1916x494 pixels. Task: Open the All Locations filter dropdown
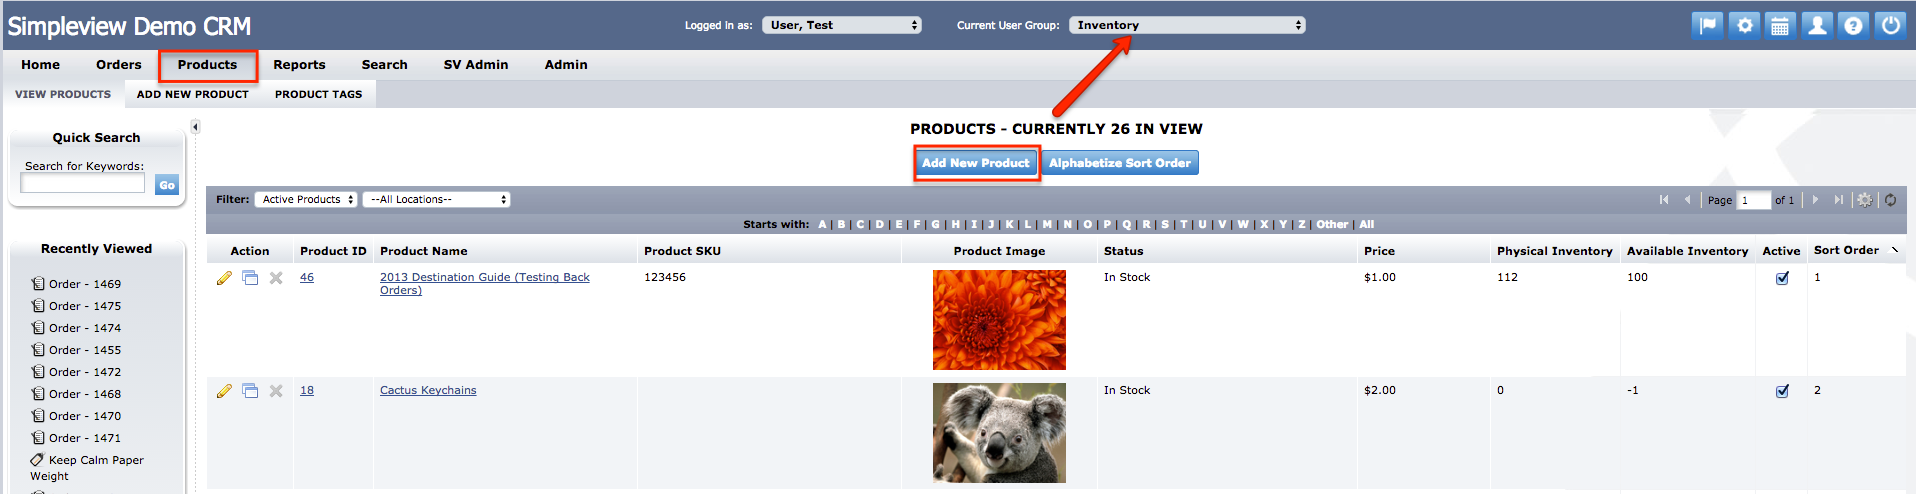point(436,200)
